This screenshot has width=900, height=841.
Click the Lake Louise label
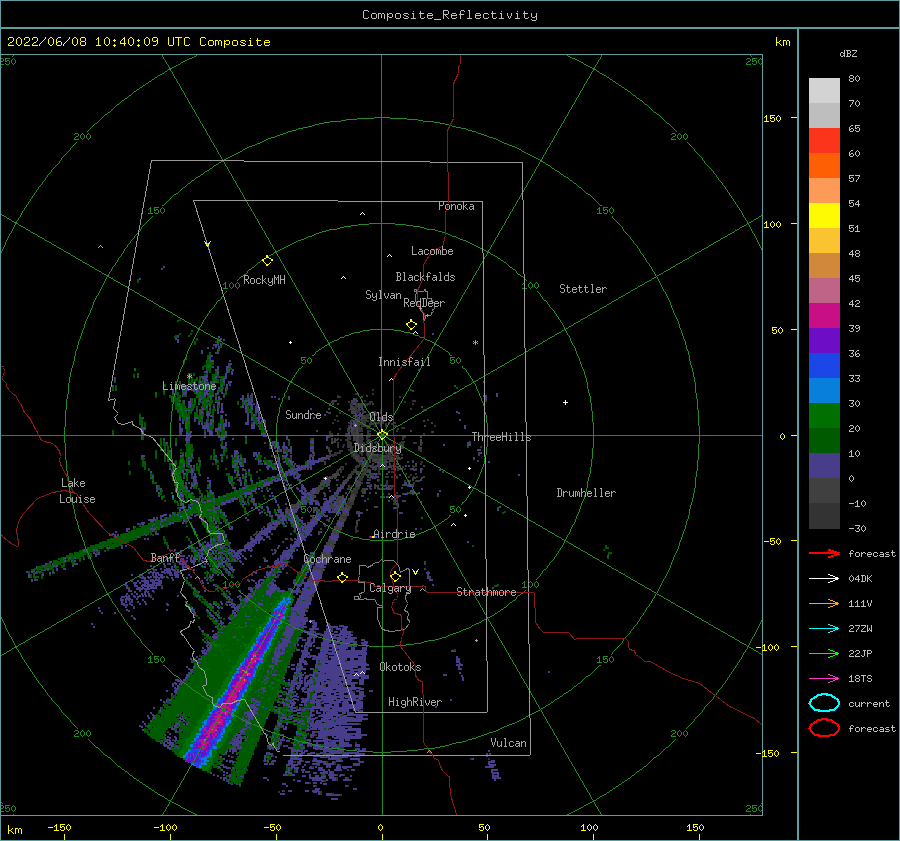click(x=77, y=491)
